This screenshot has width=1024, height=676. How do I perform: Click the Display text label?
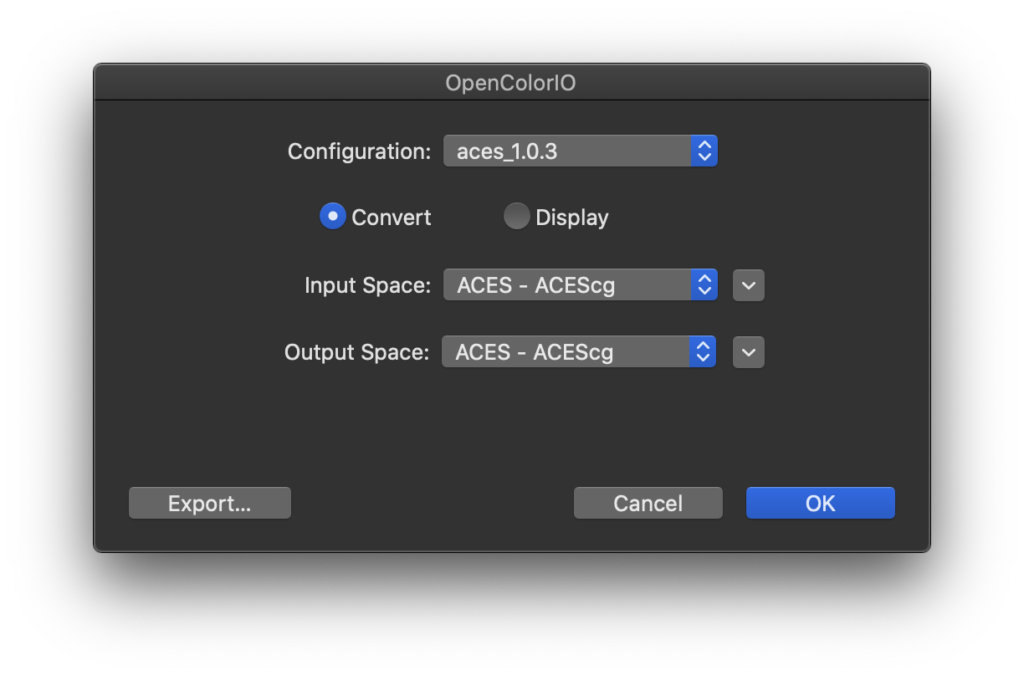coord(572,217)
